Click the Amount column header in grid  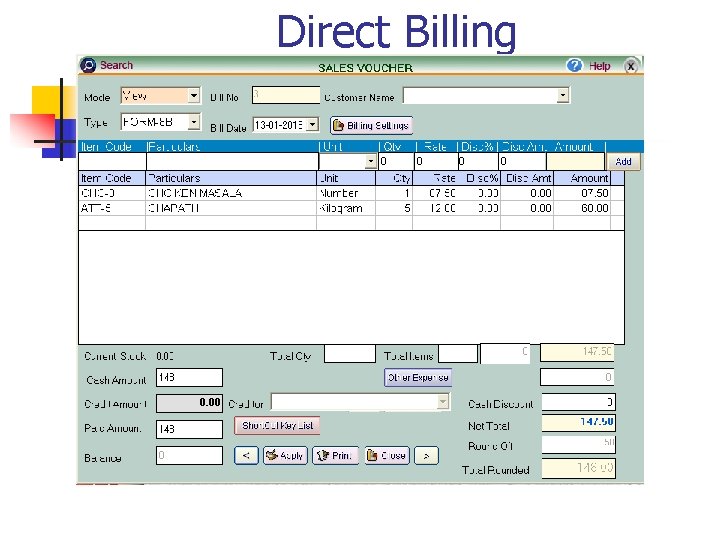click(x=582, y=178)
